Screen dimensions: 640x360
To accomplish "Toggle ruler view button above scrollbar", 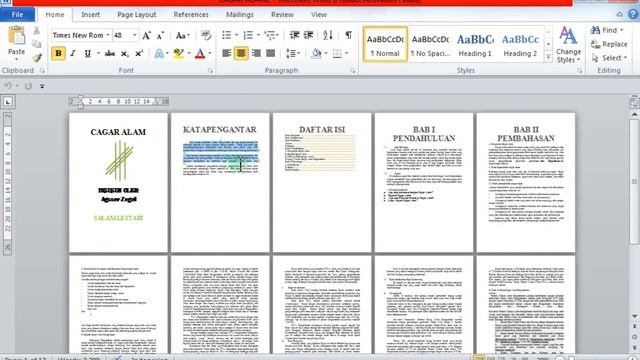I will coord(634,102).
